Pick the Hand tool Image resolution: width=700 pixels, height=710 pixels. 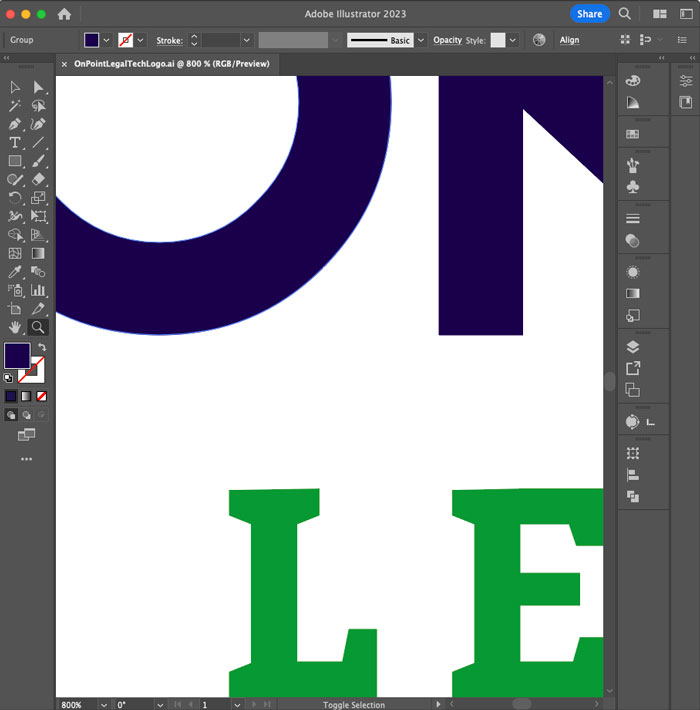tap(15, 327)
